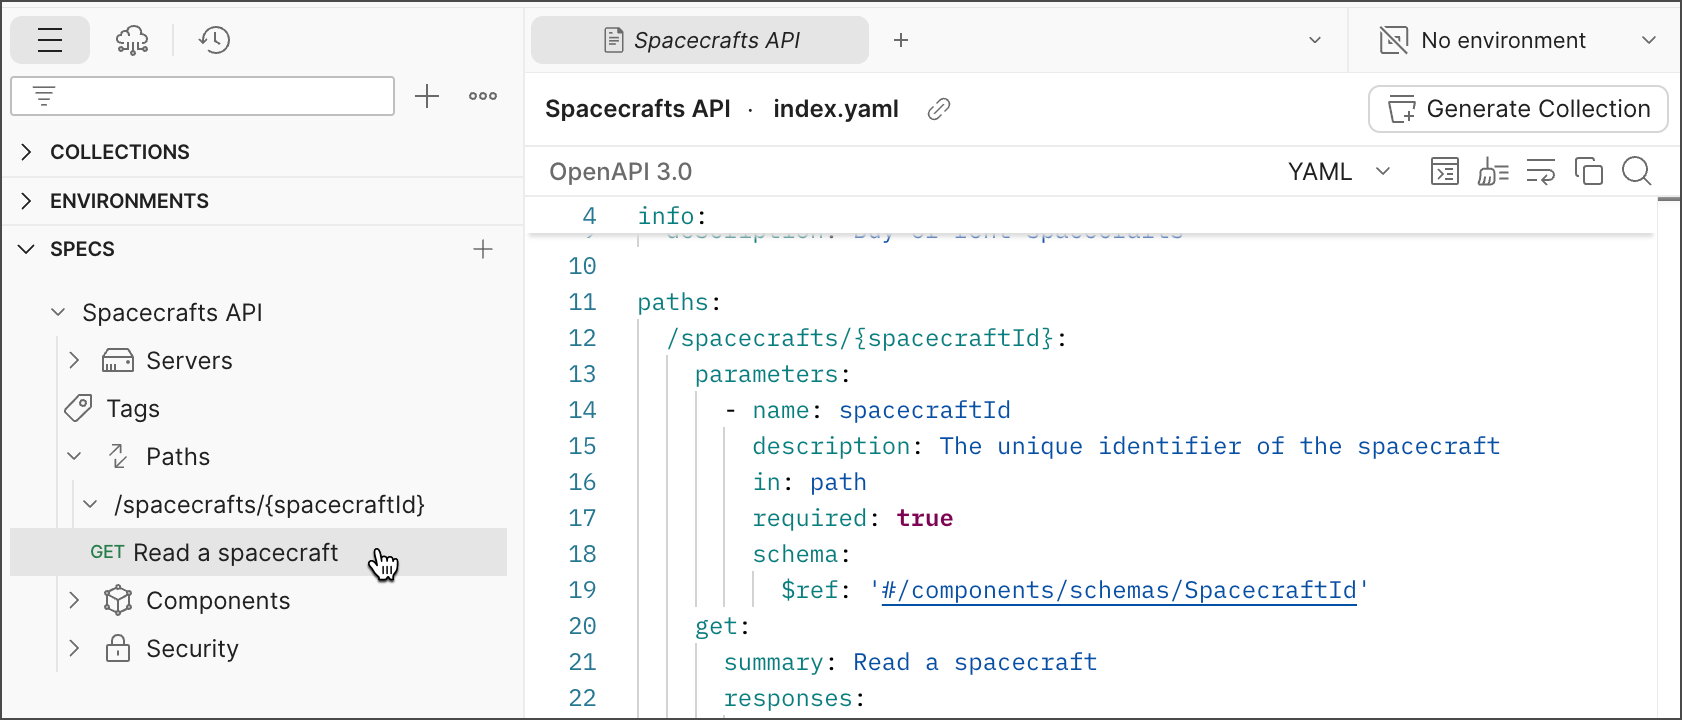The height and width of the screenshot is (720, 1682).
Task: Click the 'responses:' line in editor
Action: click(x=795, y=698)
